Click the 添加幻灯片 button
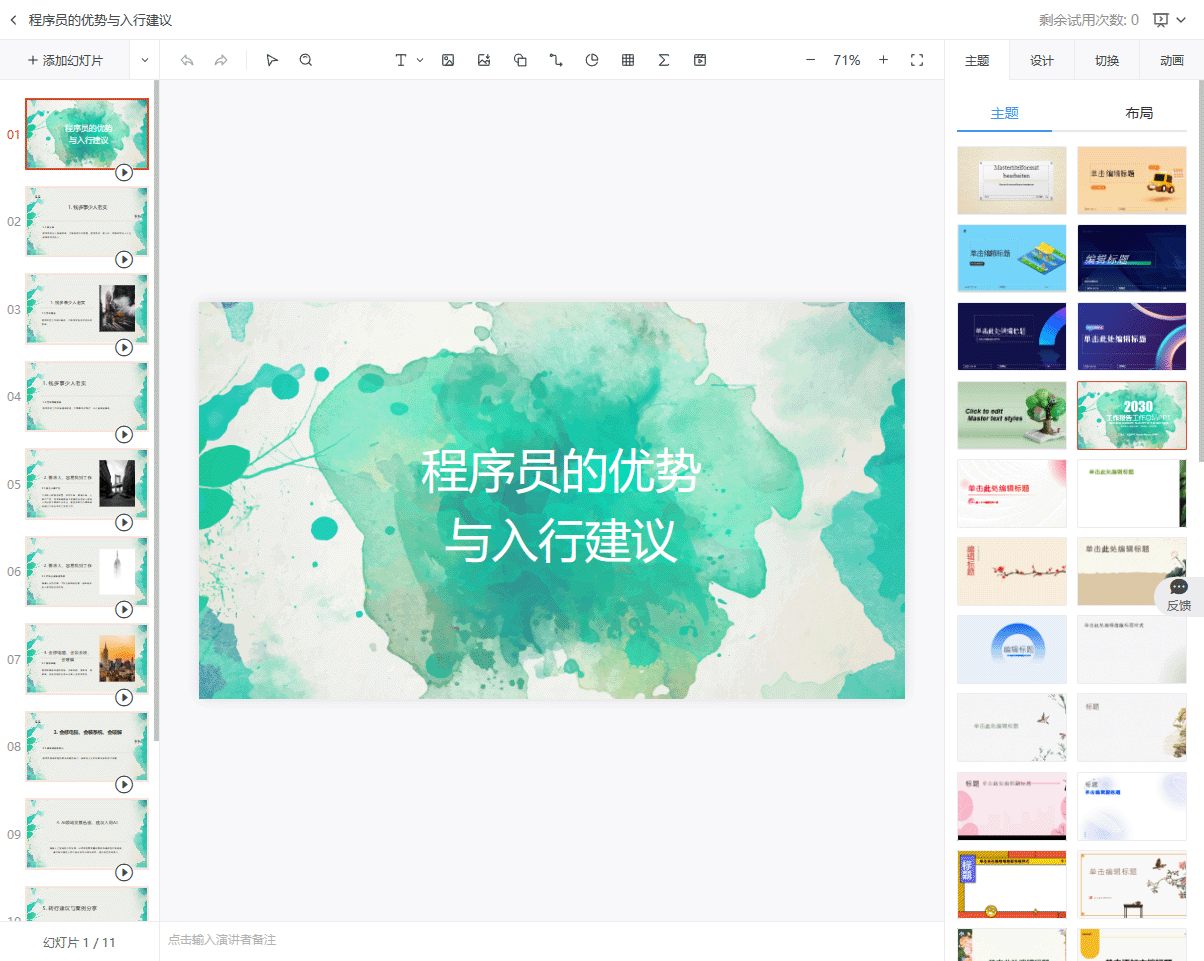 pos(65,59)
